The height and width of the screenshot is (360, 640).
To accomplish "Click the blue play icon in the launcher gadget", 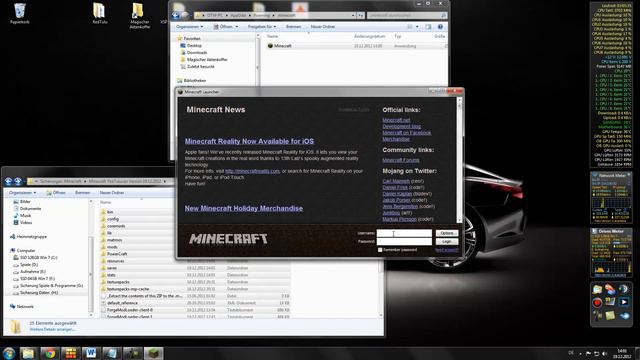I will pos(624,302).
